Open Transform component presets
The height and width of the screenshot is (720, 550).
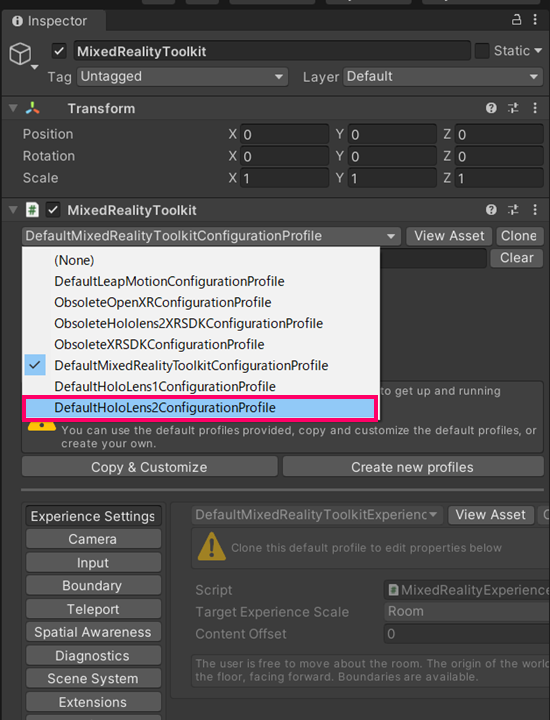pos(513,108)
